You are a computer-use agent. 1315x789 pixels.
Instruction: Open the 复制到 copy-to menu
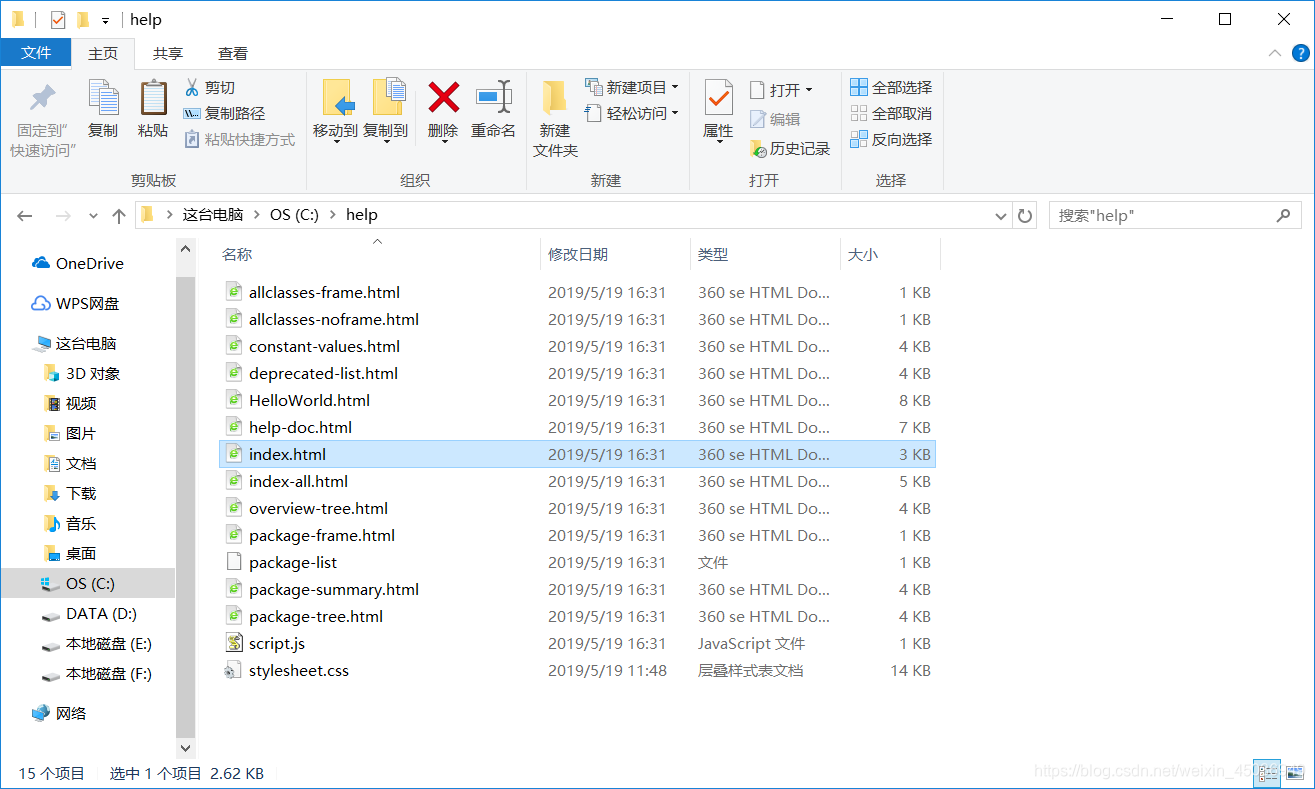[x=385, y=112]
